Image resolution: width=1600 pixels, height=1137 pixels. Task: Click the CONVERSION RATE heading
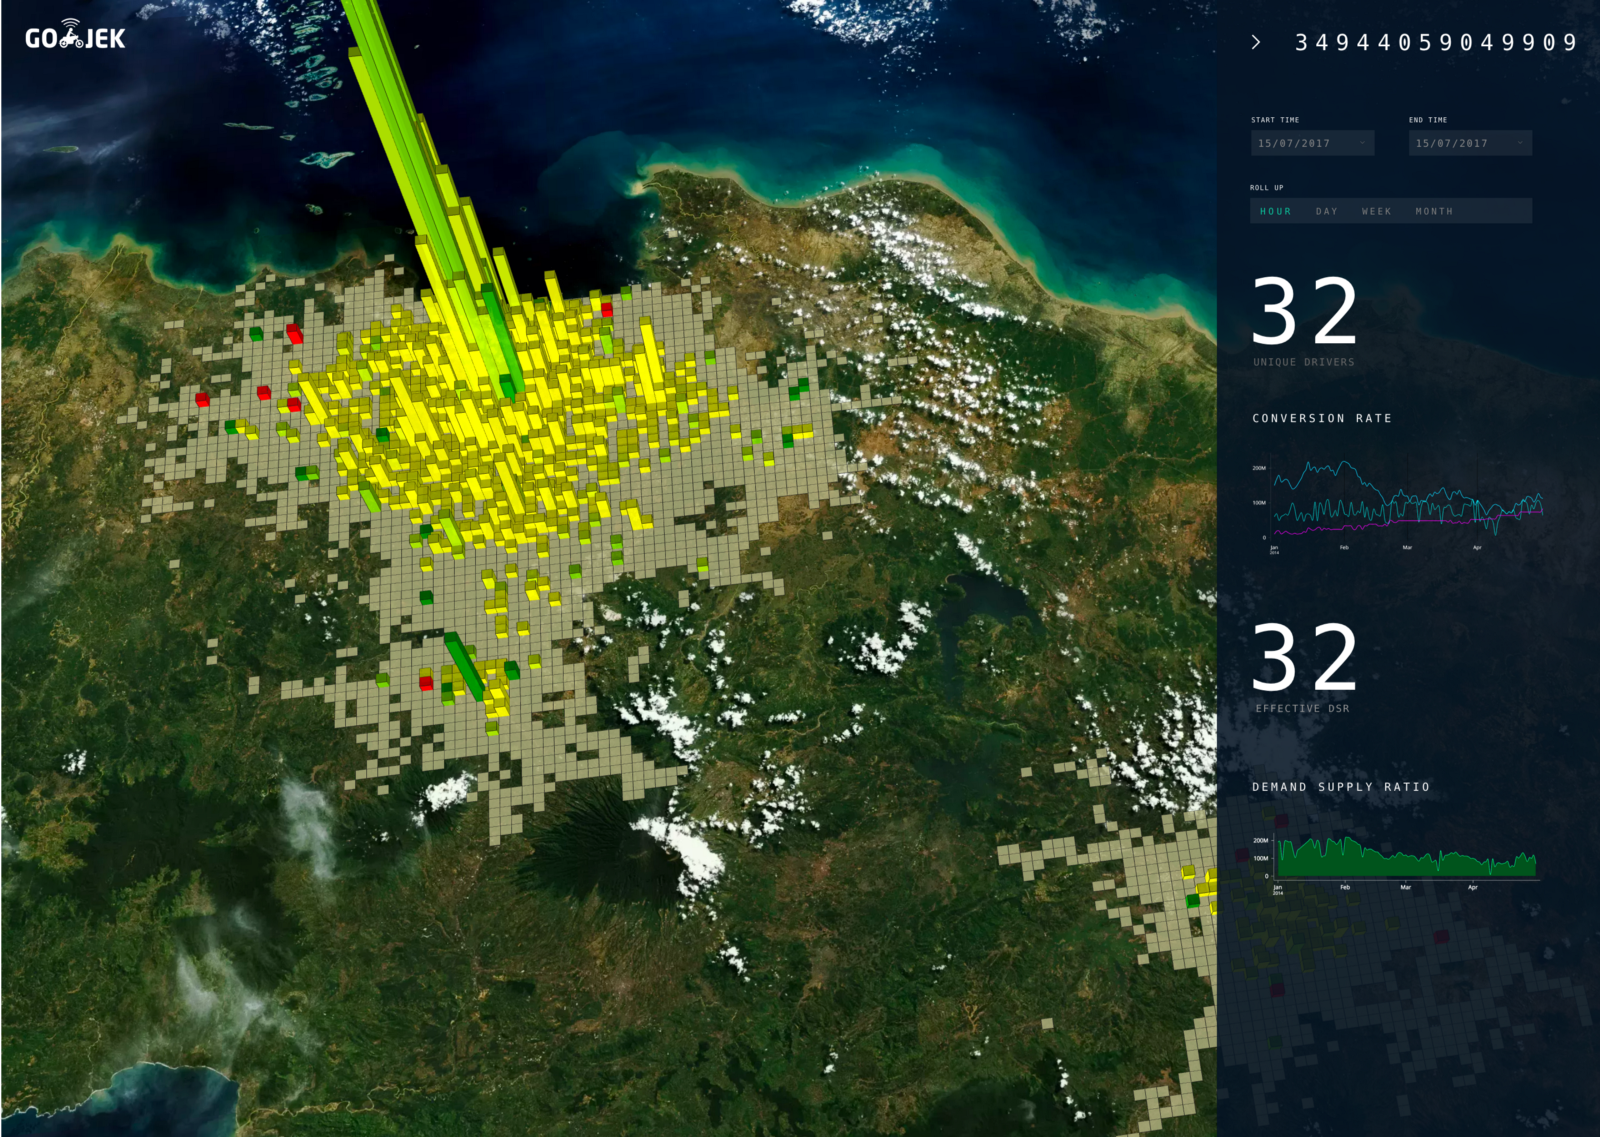(x=1322, y=418)
